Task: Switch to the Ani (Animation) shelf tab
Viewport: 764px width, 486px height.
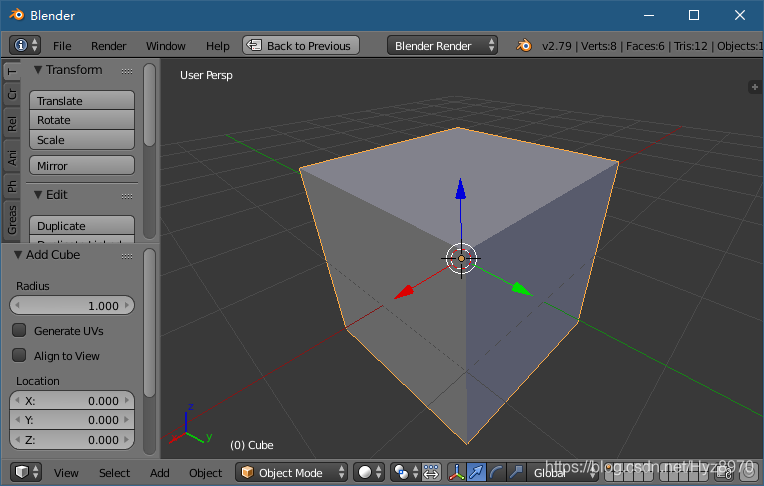Action: 11,157
